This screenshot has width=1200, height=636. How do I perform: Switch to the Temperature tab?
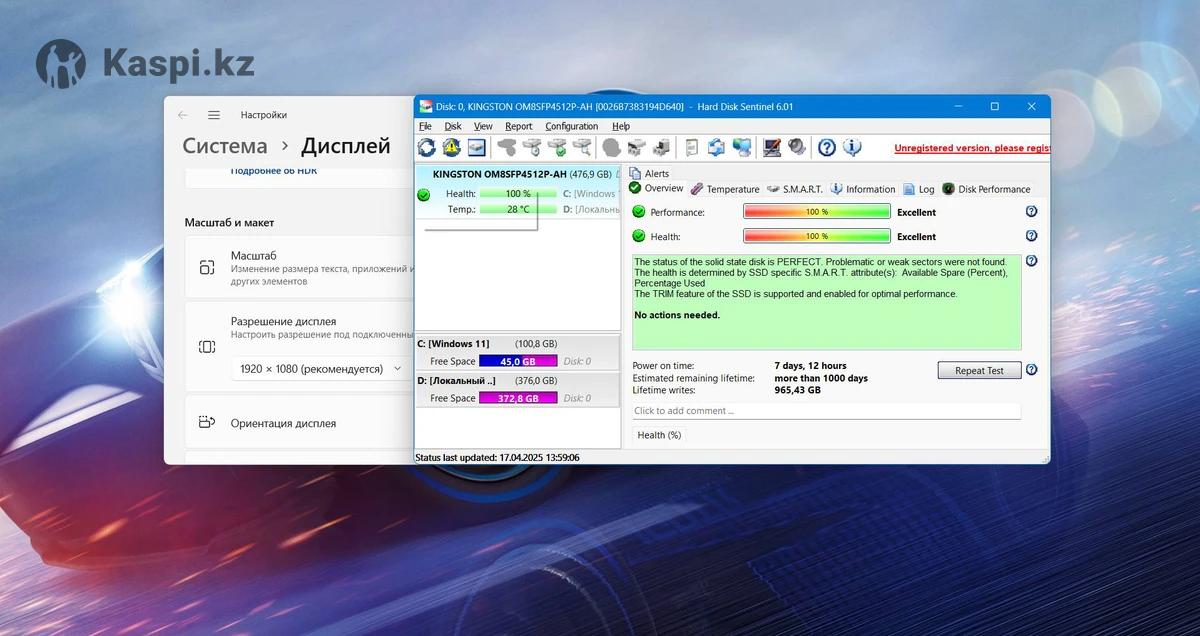click(724, 189)
